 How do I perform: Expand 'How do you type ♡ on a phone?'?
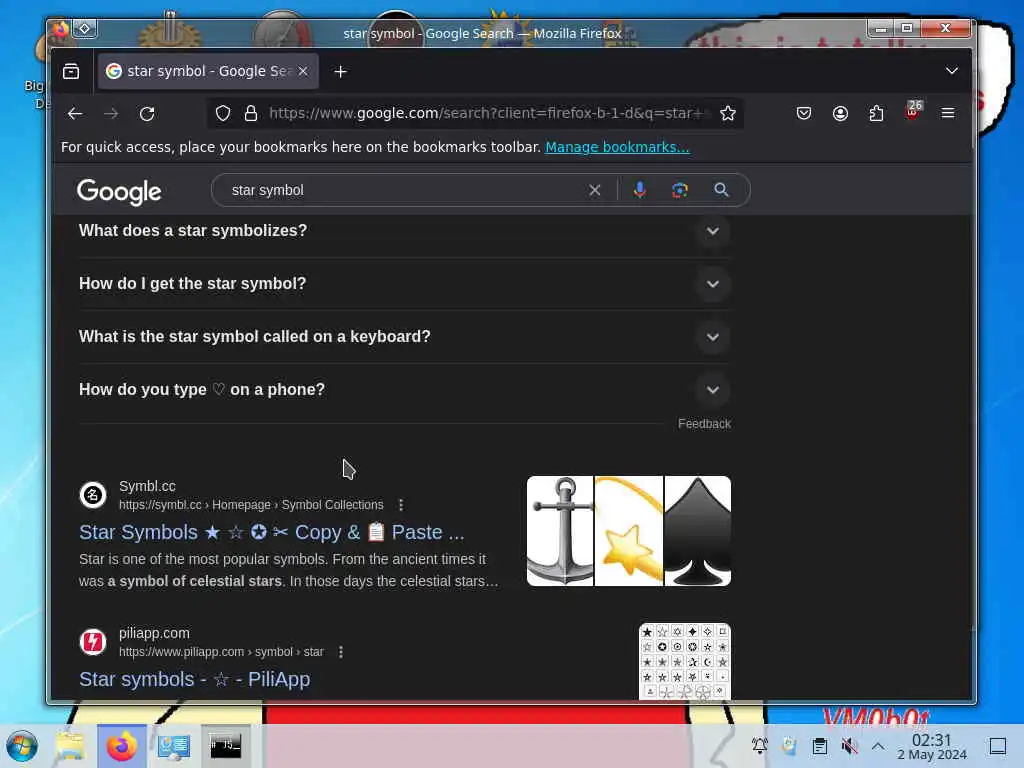(404, 390)
